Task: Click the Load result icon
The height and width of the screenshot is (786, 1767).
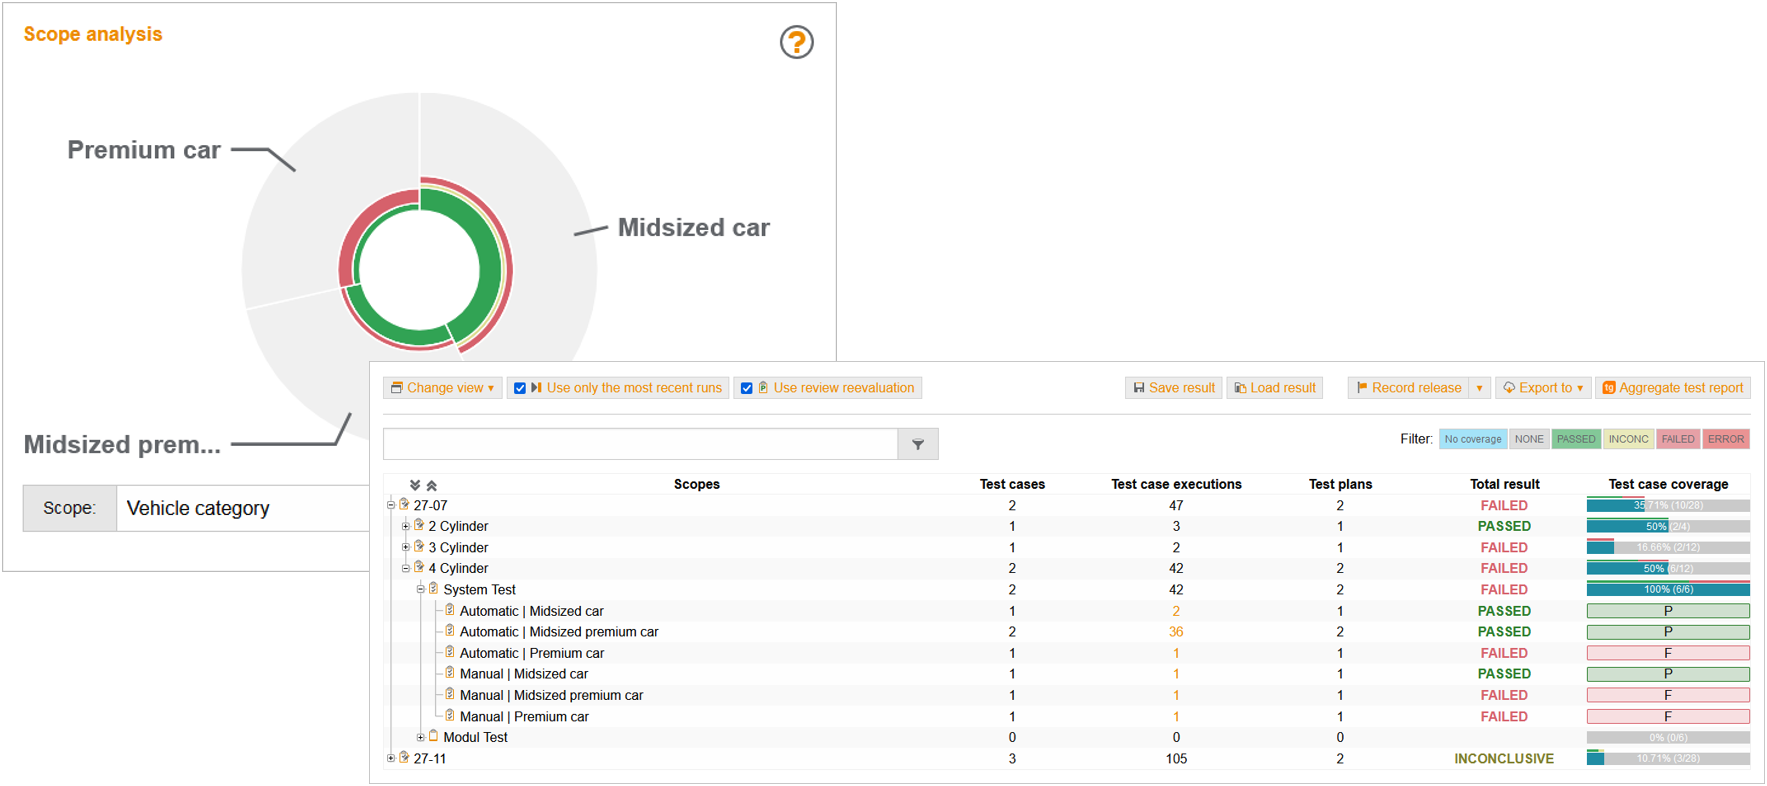Action: (x=1240, y=388)
